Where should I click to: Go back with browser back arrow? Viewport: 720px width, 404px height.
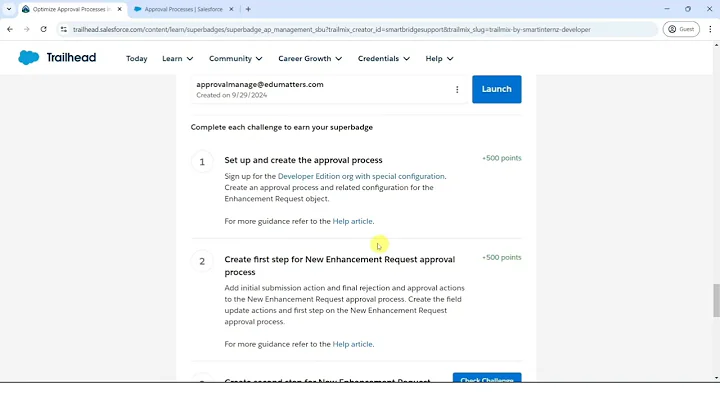[10, 29]
